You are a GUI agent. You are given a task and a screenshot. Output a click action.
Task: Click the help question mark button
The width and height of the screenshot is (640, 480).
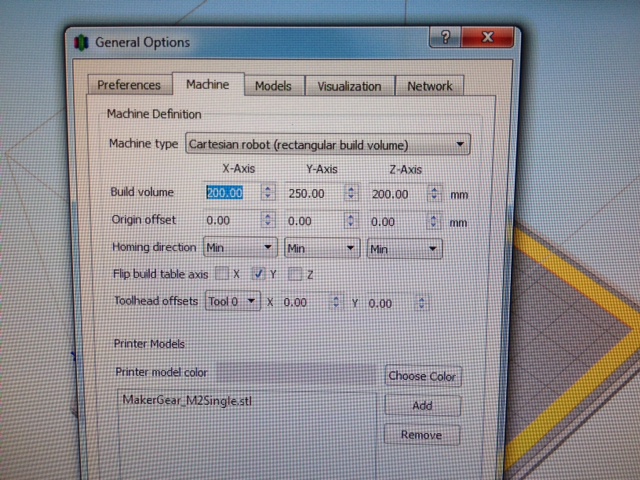446,38
